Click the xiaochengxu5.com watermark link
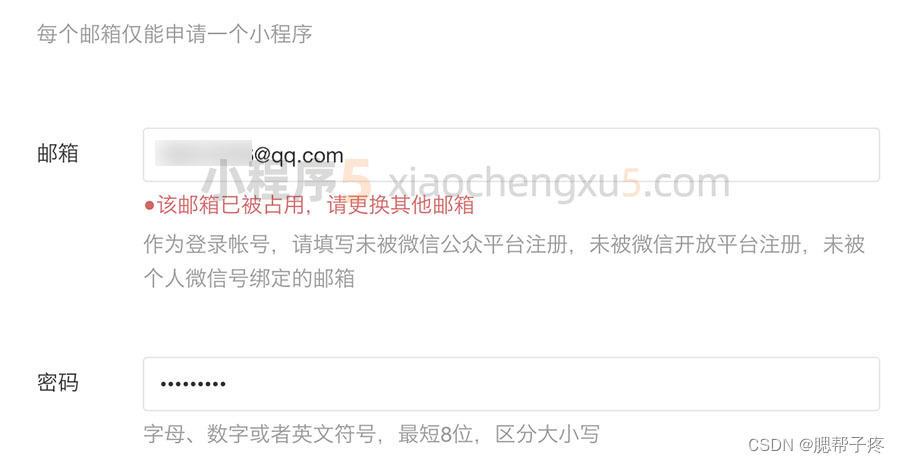This screenshot has width=900, height=463. tap(558, 183)
